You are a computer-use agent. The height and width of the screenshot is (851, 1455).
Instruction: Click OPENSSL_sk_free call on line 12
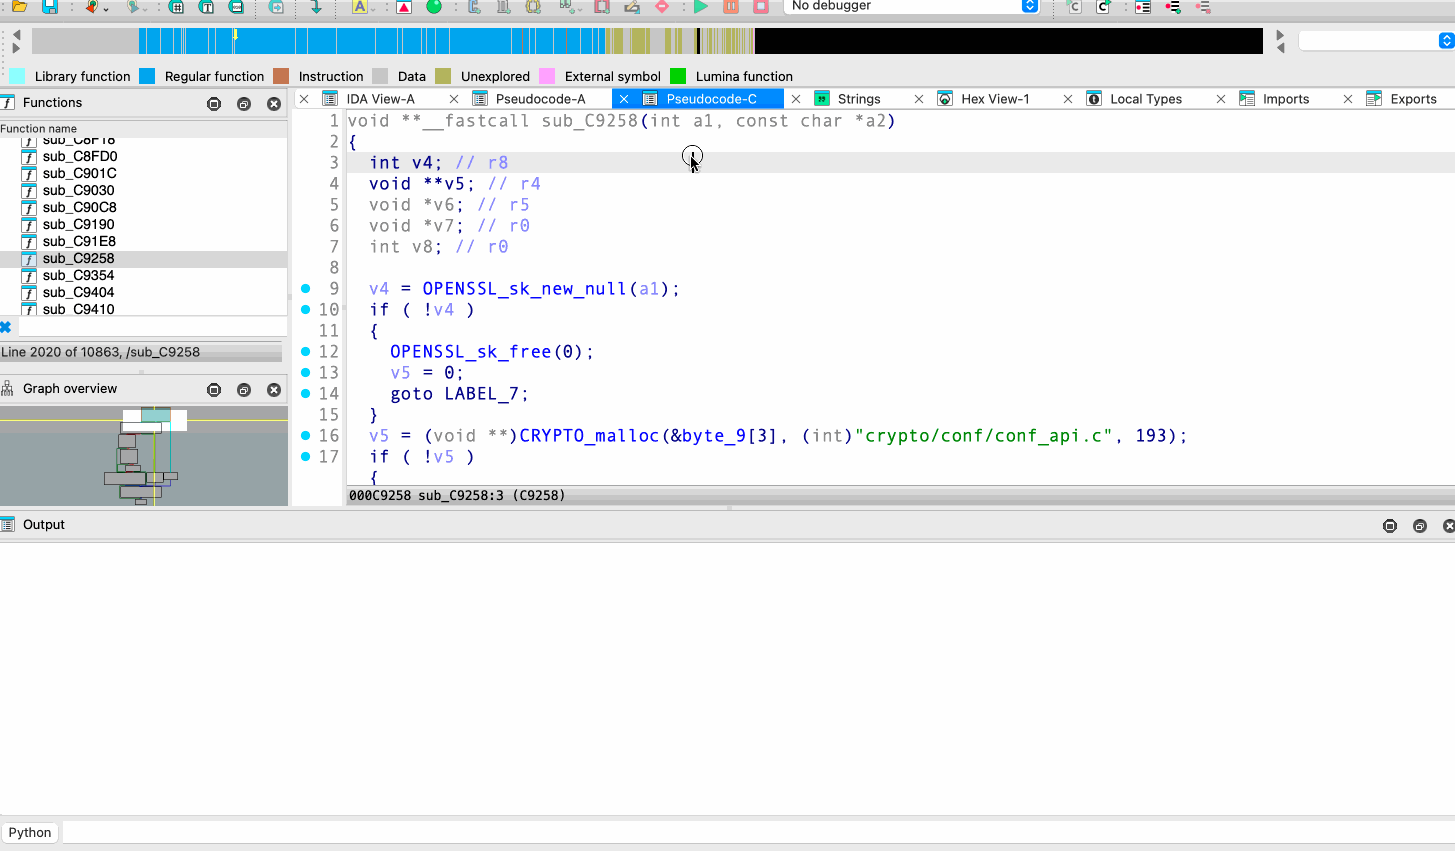tap(470, 352)
